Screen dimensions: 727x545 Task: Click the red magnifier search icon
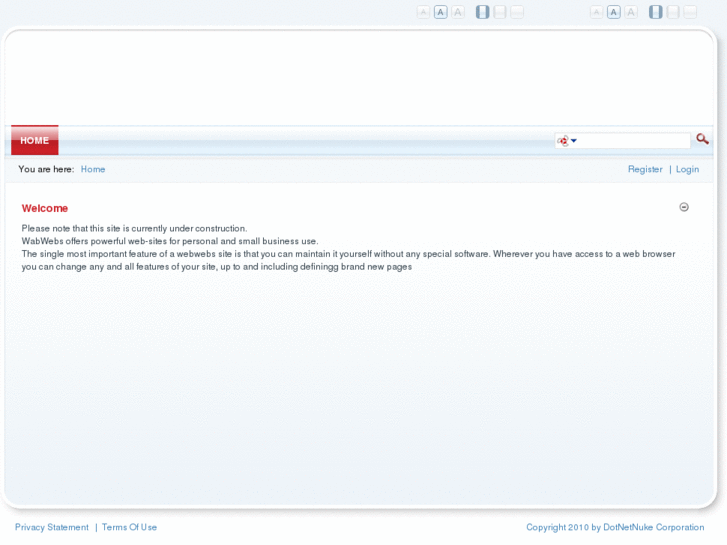[702, 139]
